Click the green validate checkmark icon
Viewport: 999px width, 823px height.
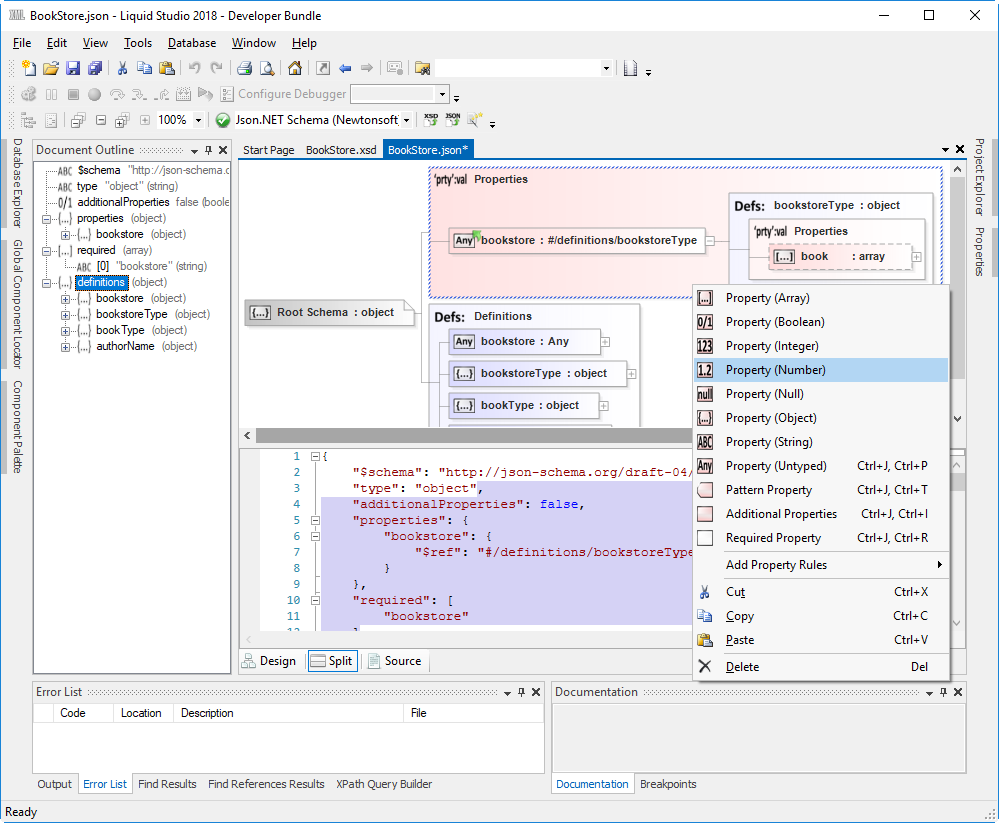pyautogui.click(x=223, y=120)
